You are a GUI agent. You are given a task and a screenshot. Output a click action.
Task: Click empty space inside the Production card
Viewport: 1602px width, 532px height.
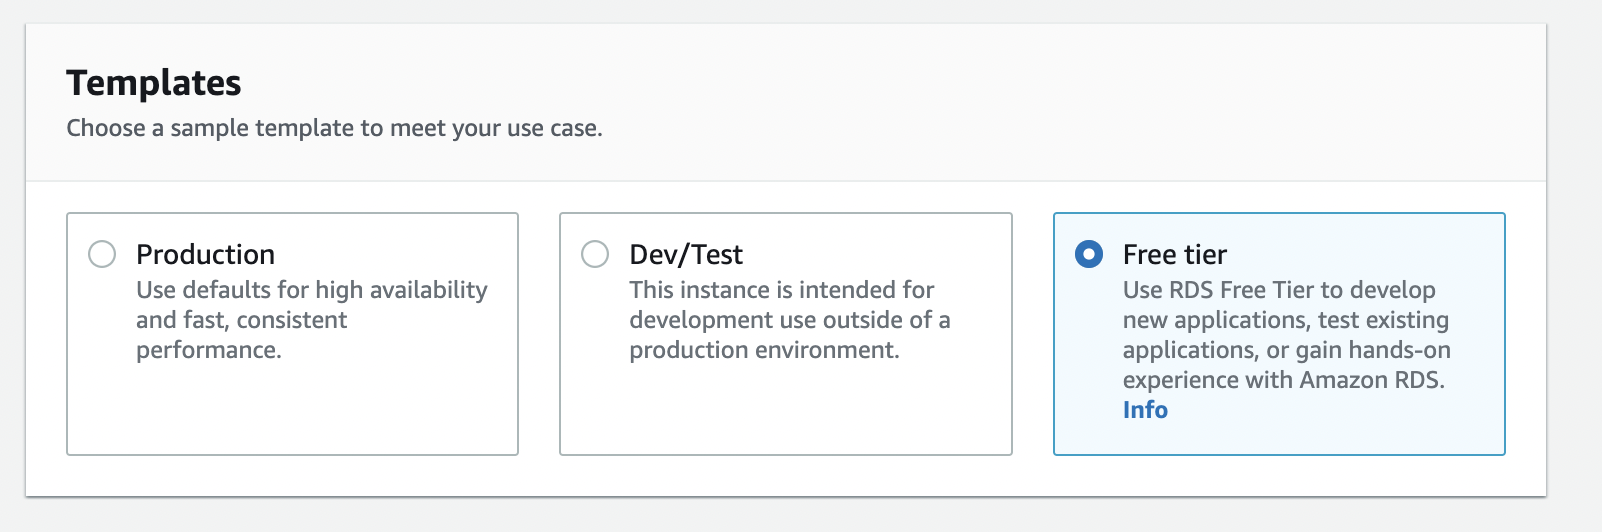click(292, 410)
